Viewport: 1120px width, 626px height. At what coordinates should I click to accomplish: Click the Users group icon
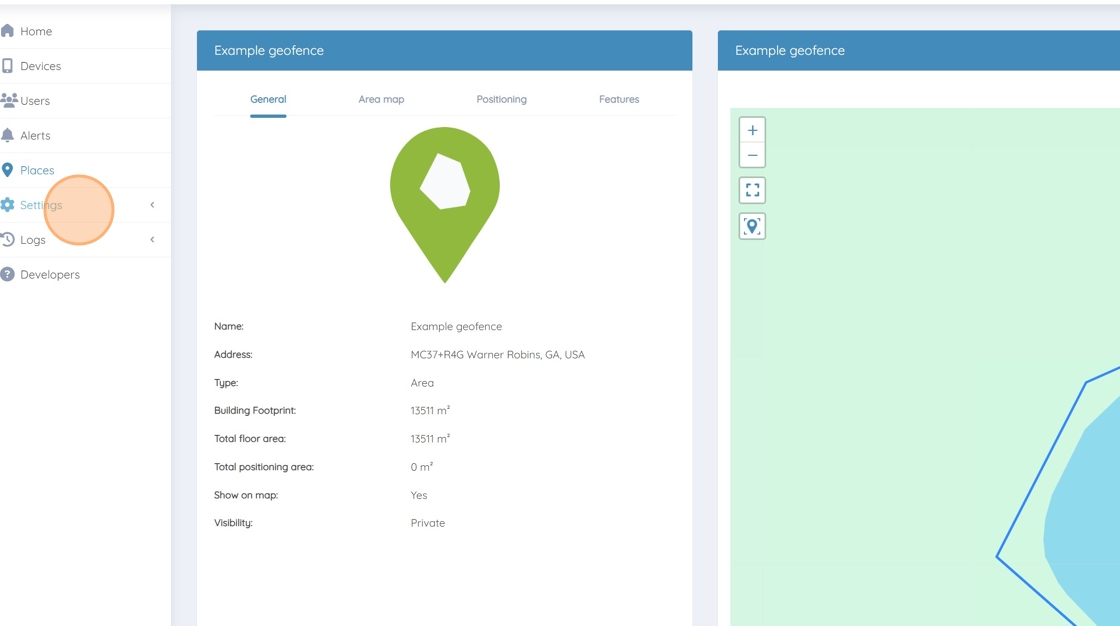click(x=9, y=100)
